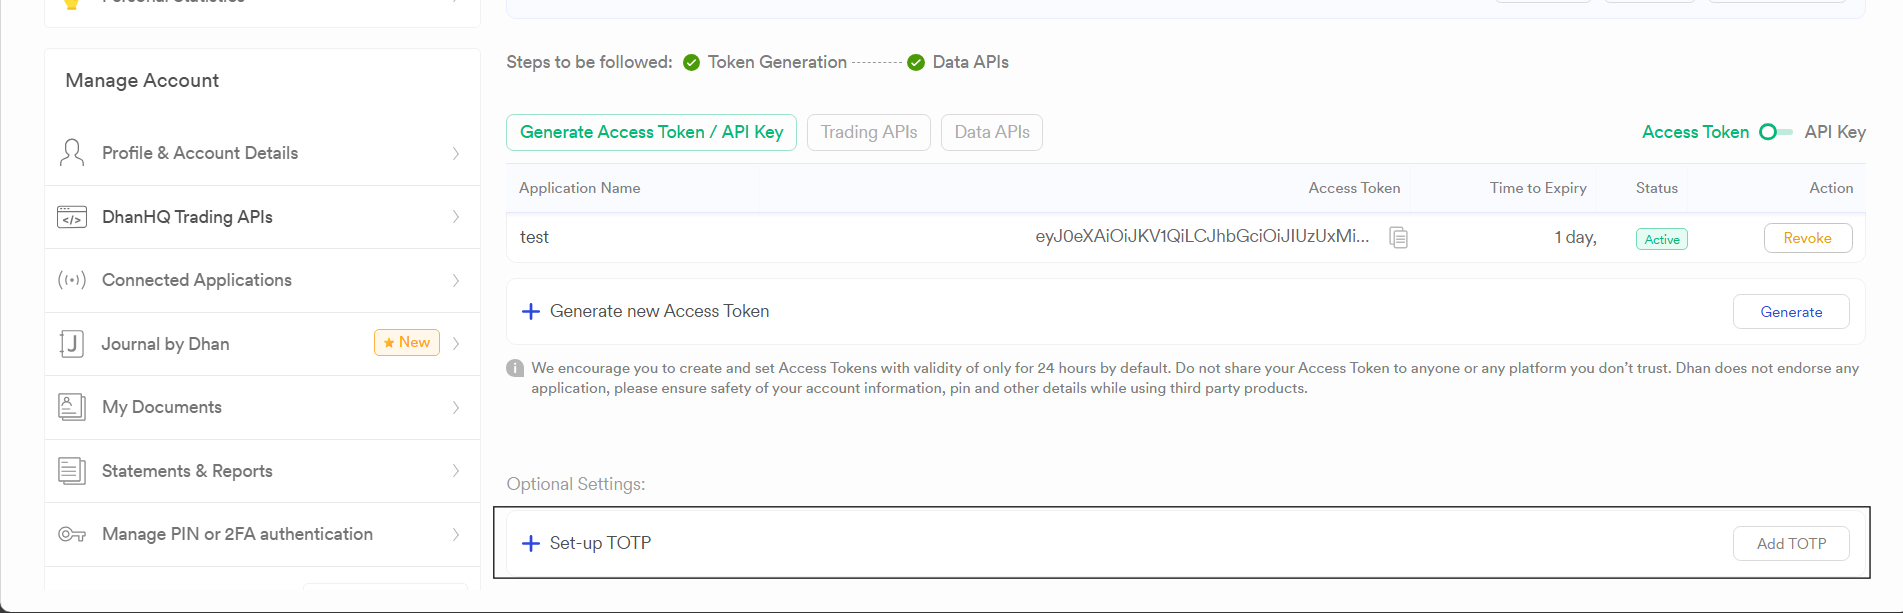
Task: Click the Profile & Account Details person icon
Action: click(72, 153)
